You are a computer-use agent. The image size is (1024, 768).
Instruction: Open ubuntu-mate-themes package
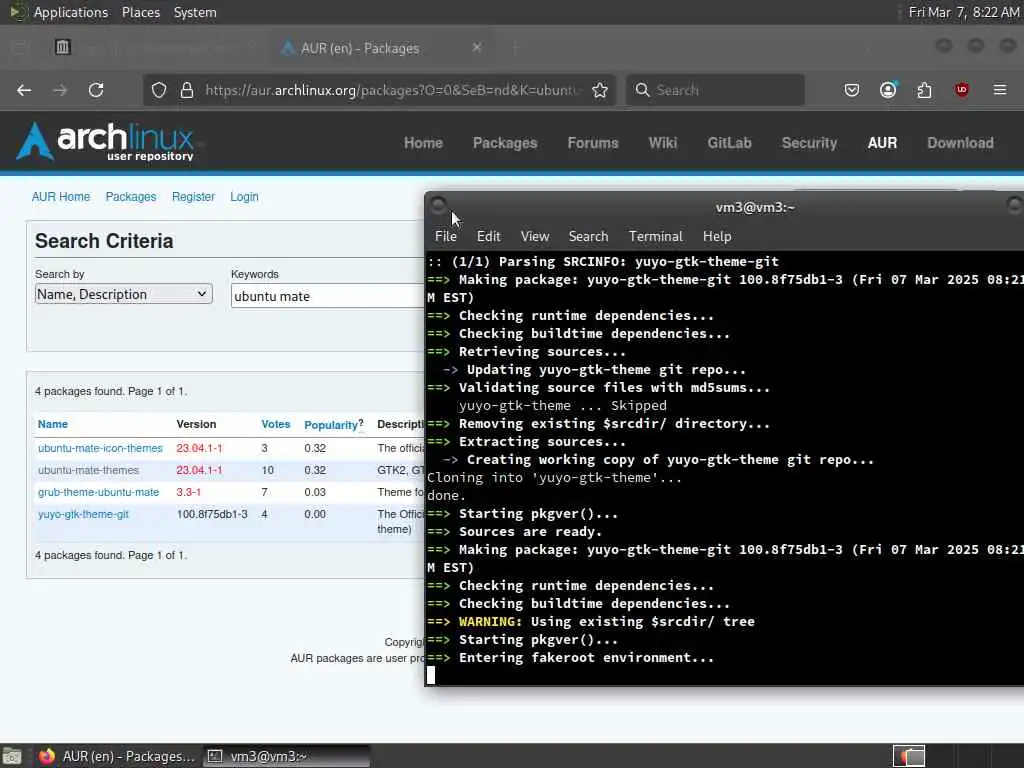tap(88, 470)
